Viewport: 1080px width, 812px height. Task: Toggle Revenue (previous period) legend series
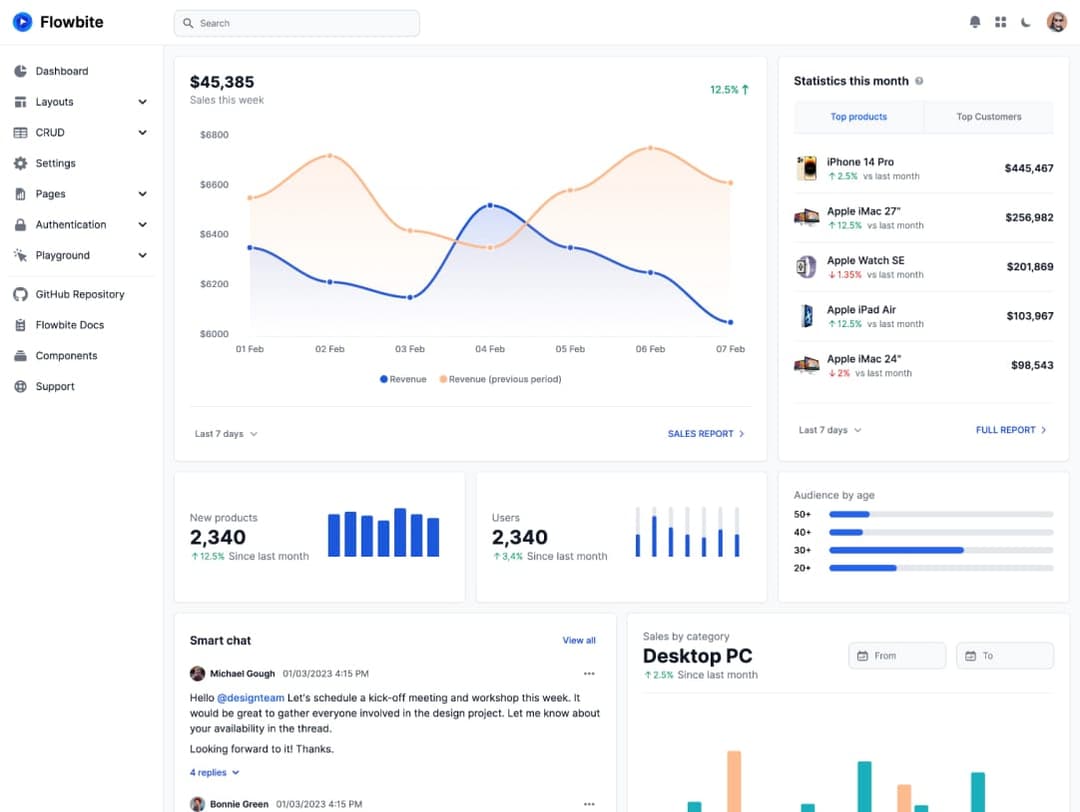500,379
